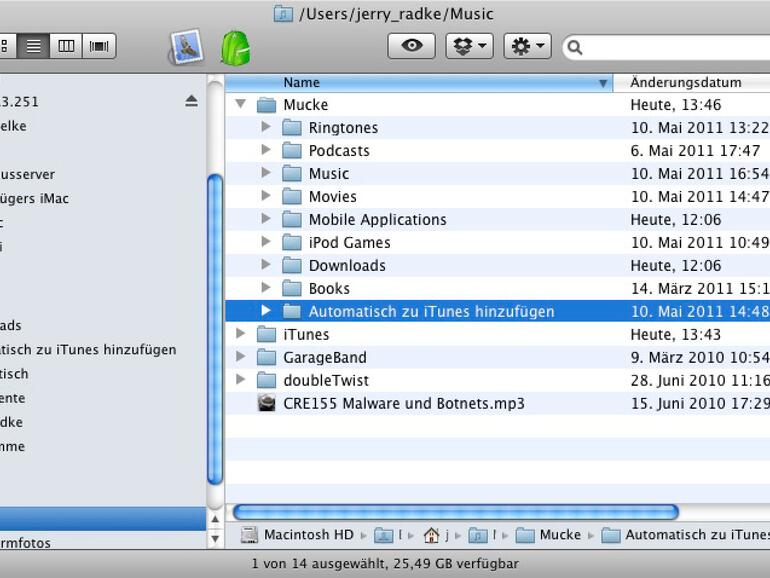Image resolution: width=770 pixels, height=578 pixels.
Task: Expand the Podcasts folder
Action: (266, 150)
